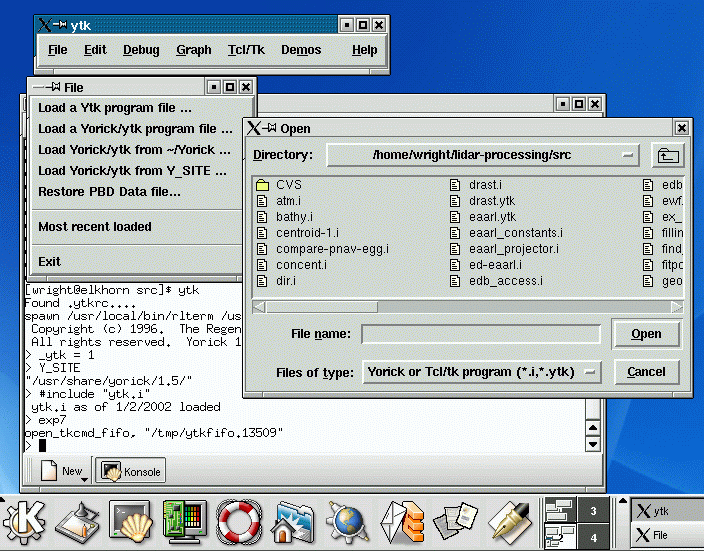Click the fountain pen editor icon

point(510,521)
